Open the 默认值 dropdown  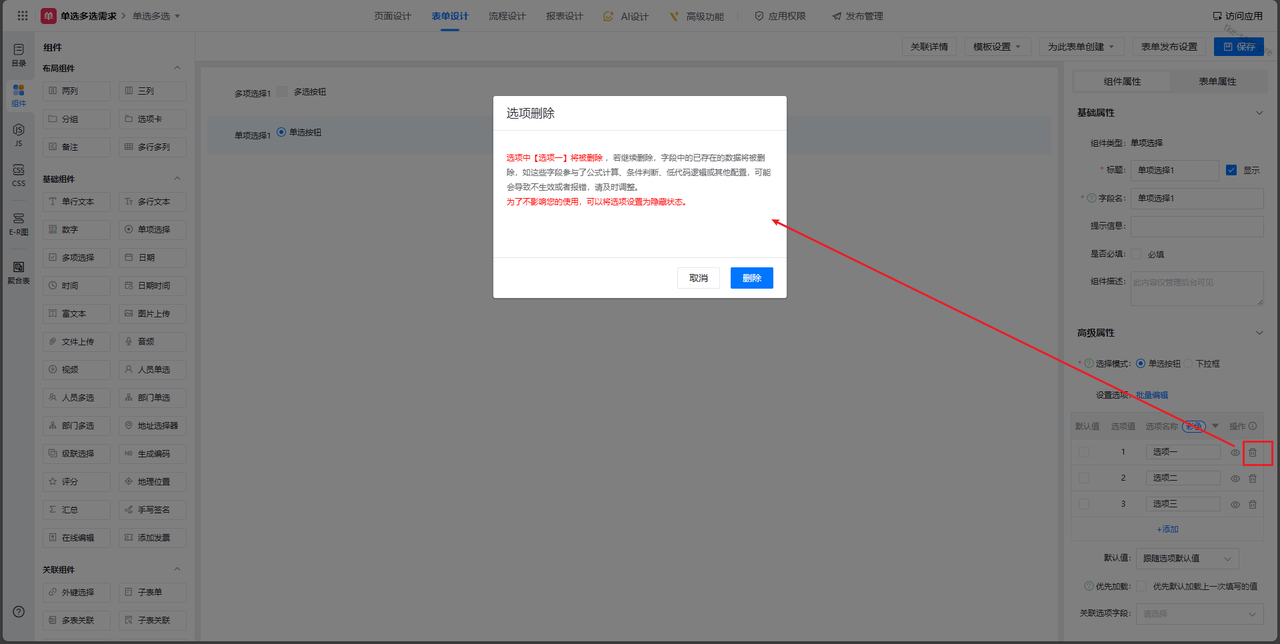pos(1188,558)
